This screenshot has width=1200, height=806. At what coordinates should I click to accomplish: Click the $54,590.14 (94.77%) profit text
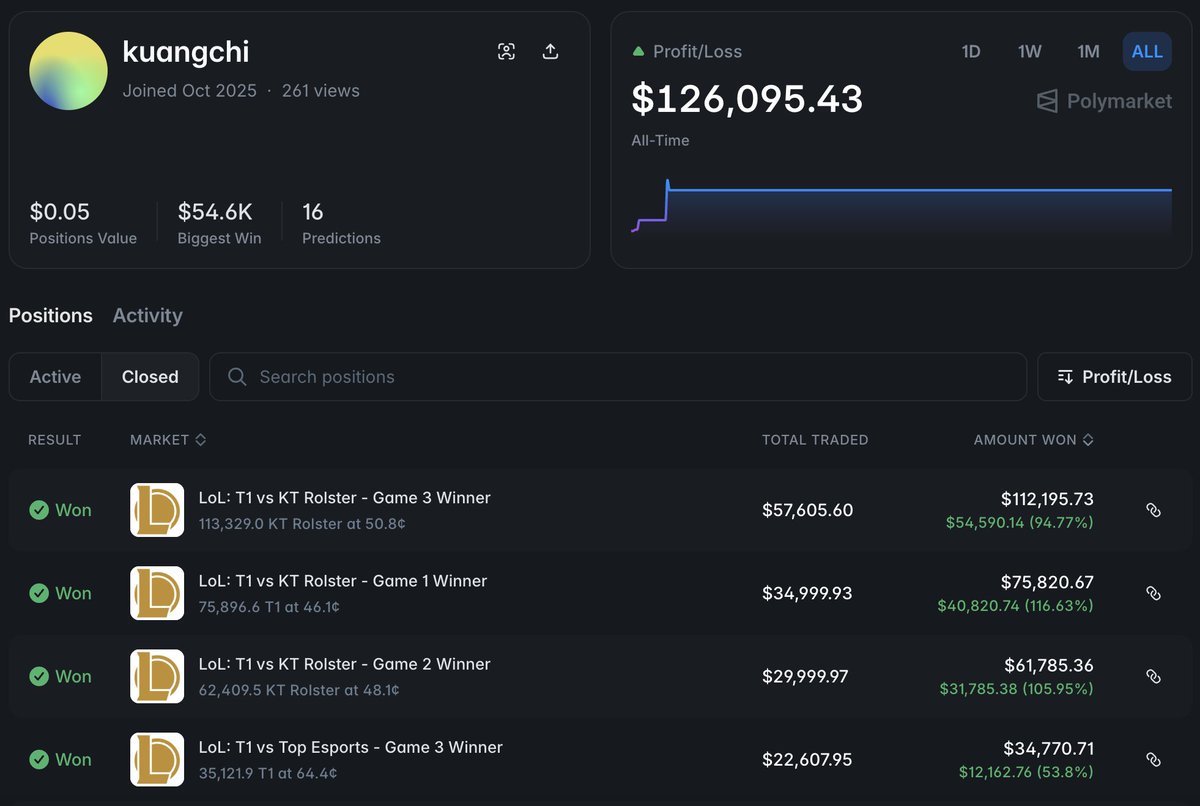point(1020,522)
